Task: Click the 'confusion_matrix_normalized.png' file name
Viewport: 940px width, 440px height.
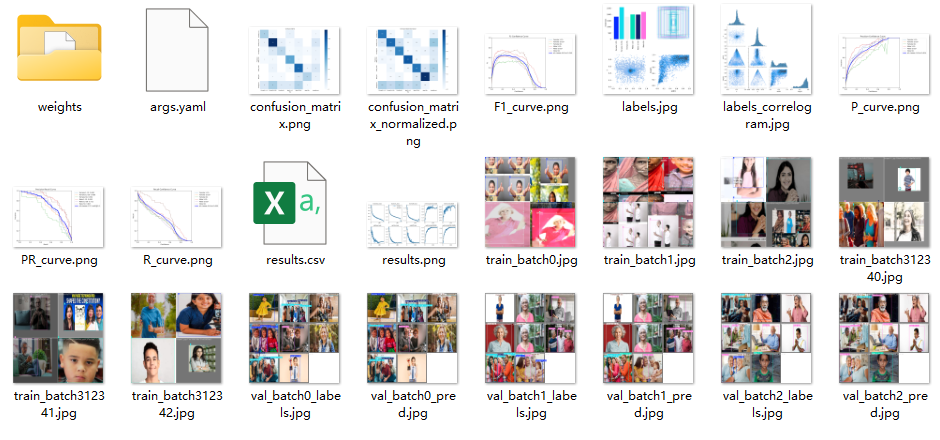Action: (x=412, y=124)
